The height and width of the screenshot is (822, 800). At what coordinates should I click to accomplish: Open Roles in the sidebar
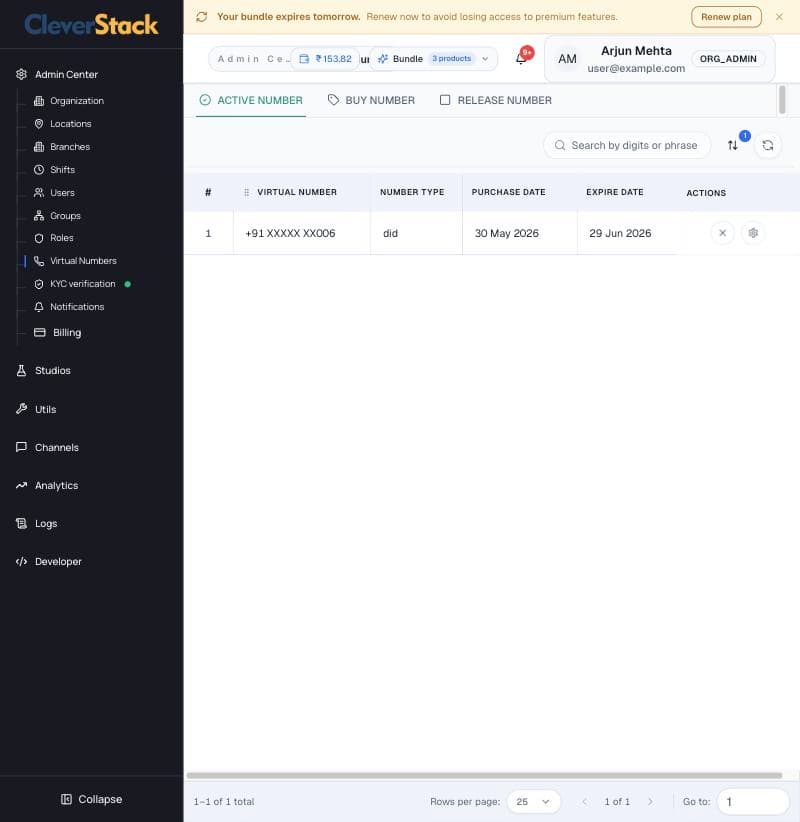pos(54,238)
